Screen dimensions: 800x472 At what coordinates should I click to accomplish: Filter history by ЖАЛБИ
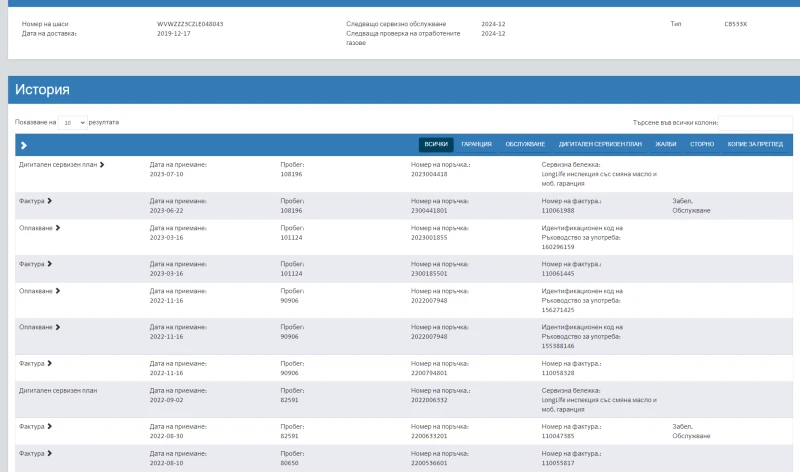point(665,145)
